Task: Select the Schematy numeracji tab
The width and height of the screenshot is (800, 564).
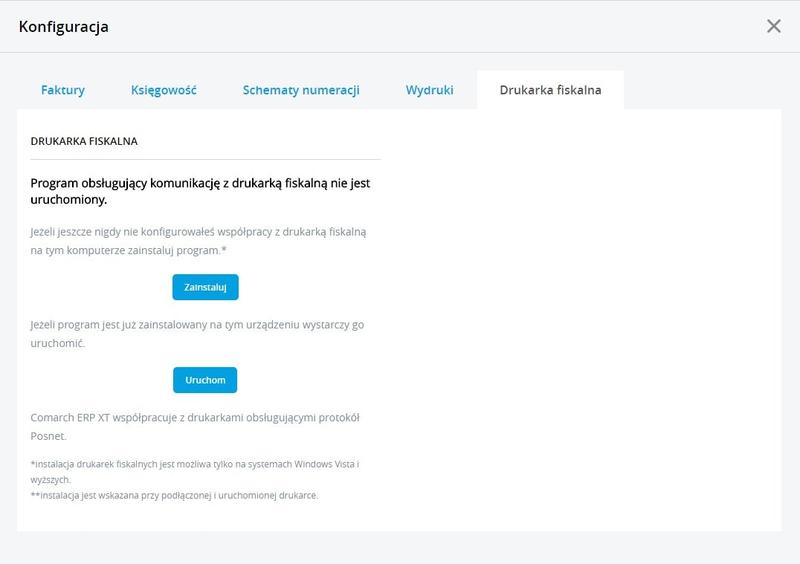Action: pos(301,90)
